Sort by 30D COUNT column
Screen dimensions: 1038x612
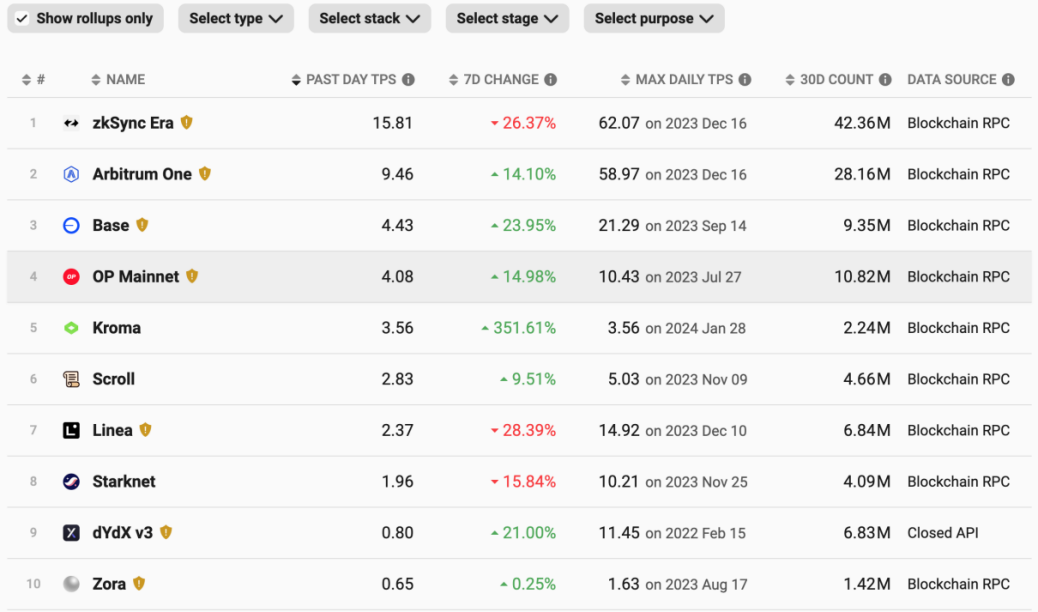pos(829,79)
